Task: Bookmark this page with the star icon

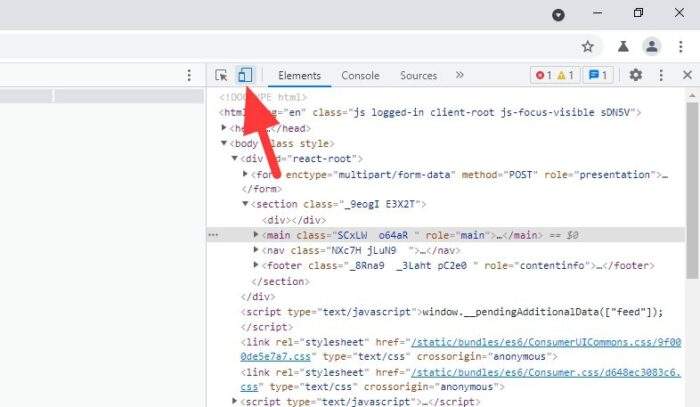Action: (x=588, y=46)
